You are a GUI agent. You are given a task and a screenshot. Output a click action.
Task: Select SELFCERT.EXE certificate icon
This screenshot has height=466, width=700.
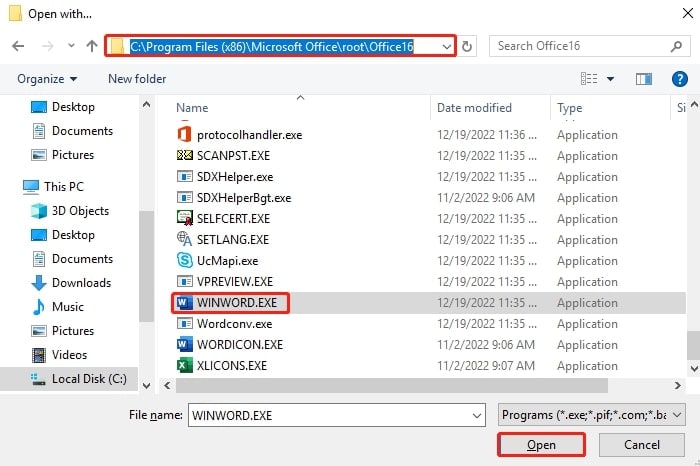(185, 218)
